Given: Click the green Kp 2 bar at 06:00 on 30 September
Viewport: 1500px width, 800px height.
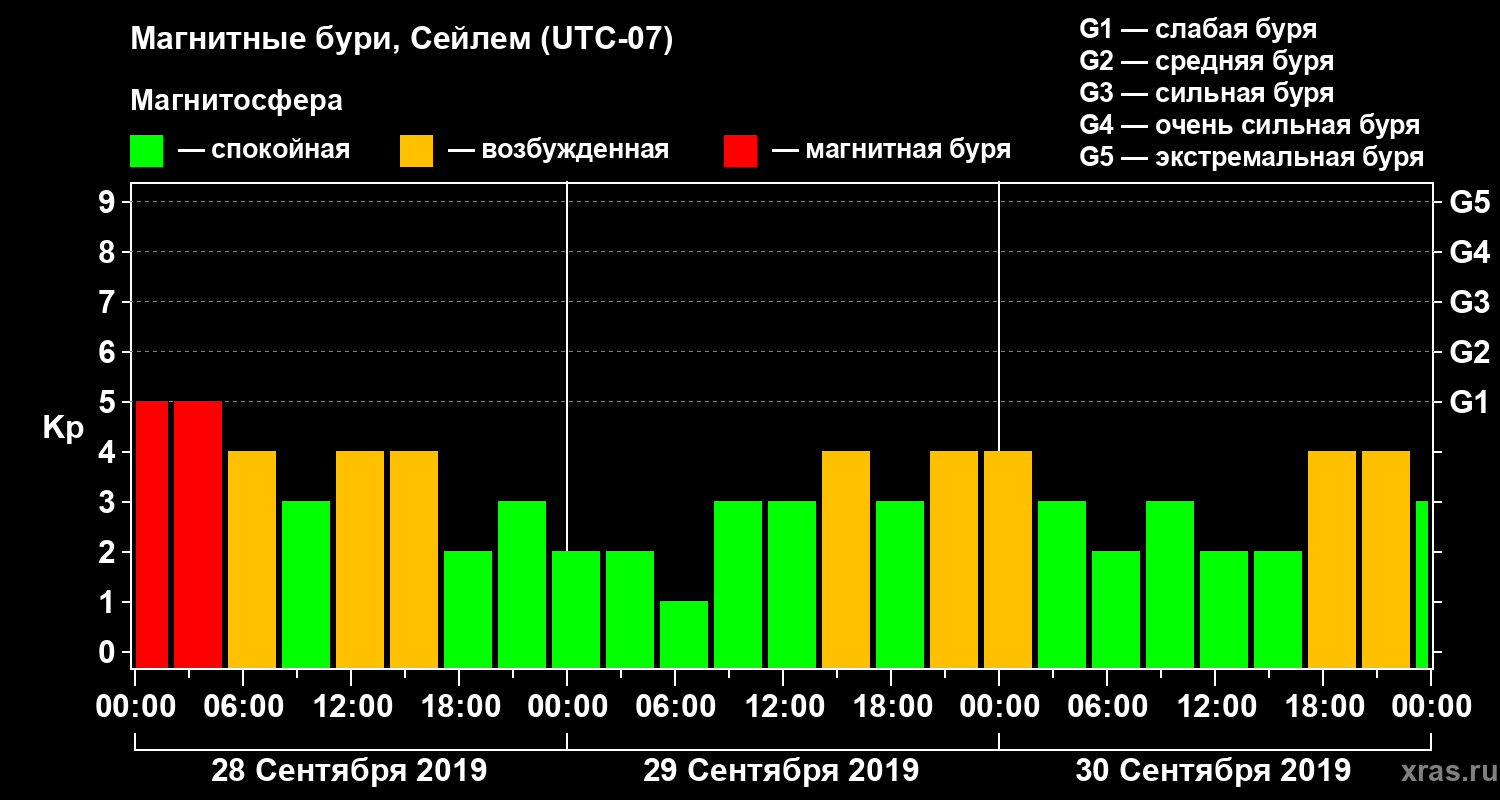Looking at the screenshot, I should [1116, 609].
